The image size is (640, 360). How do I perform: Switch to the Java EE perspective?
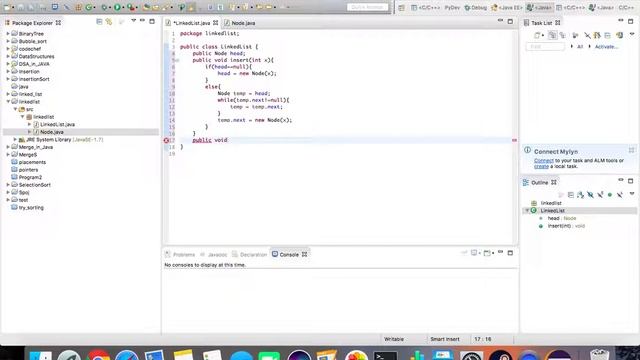[507, 7]
